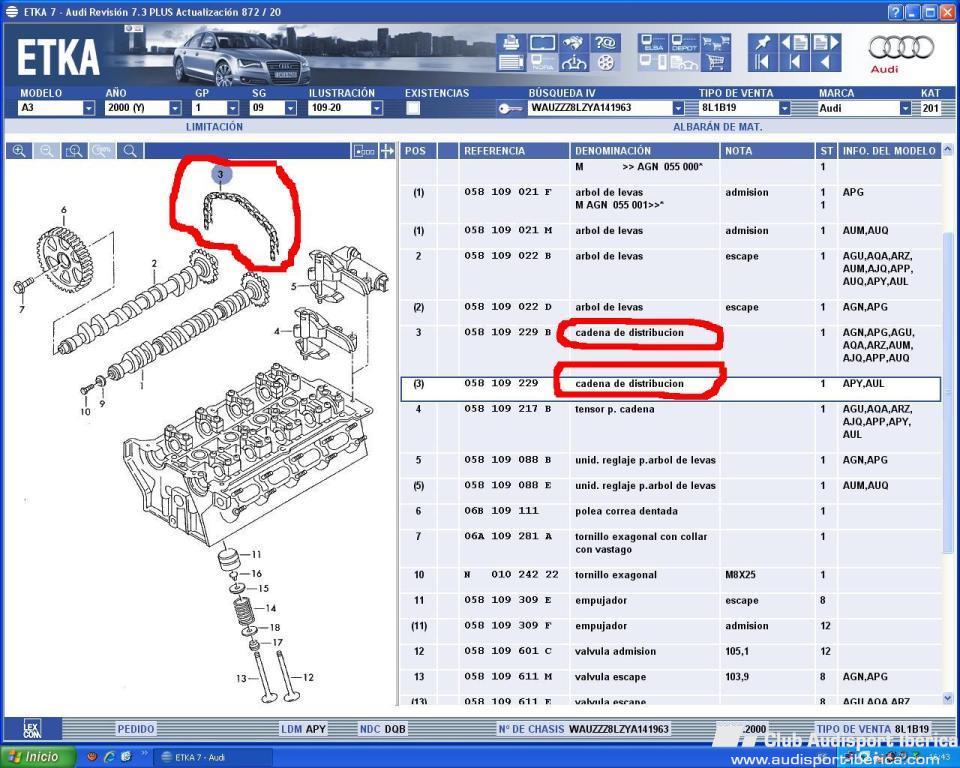Go to previous page with document-left arrow
Screen dimensions: 960x768
794,42
